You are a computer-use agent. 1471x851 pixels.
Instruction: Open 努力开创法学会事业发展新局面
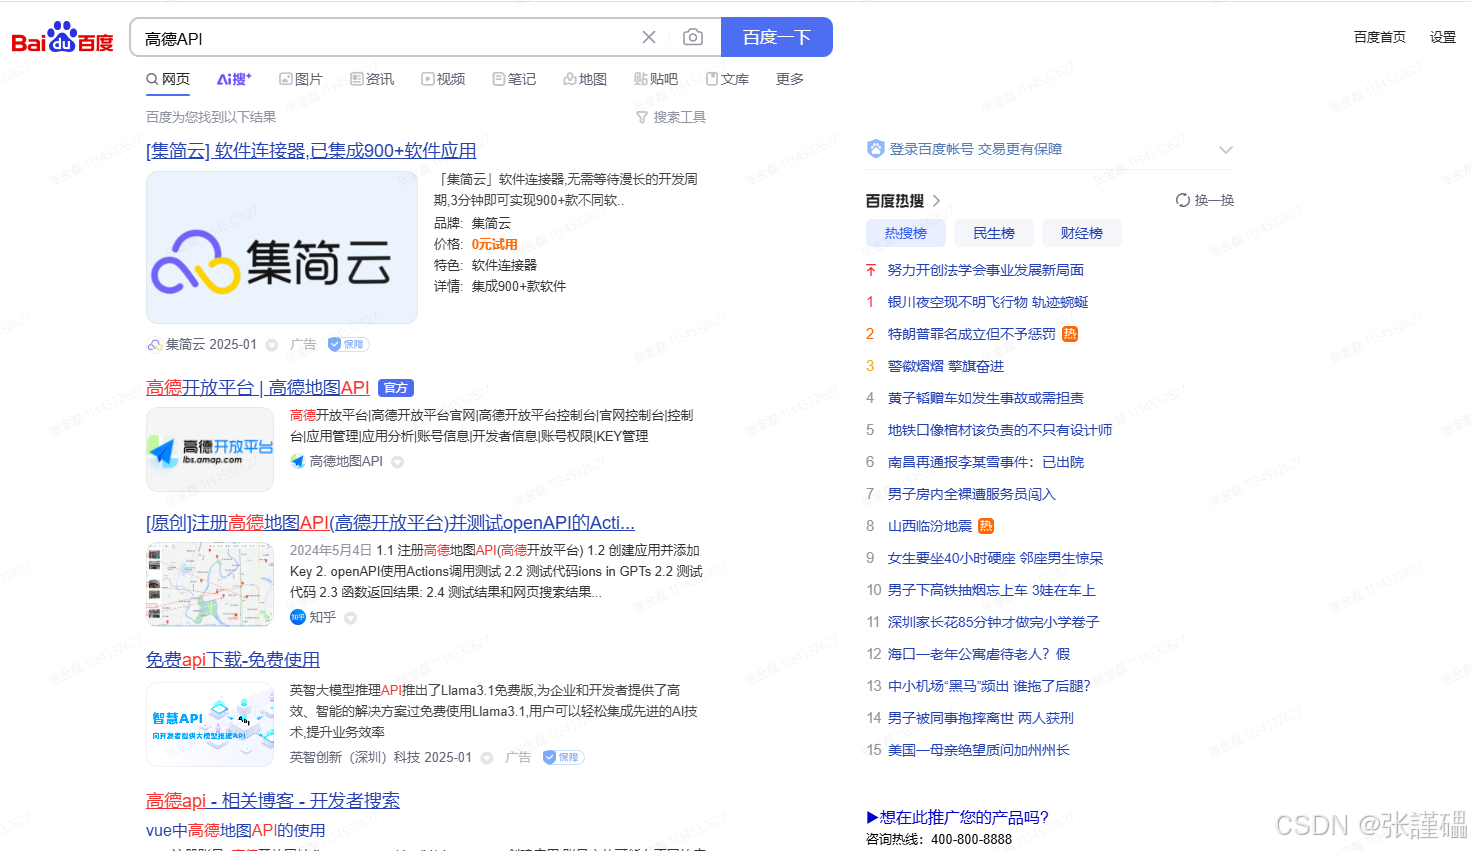click(x=986, y=270)
